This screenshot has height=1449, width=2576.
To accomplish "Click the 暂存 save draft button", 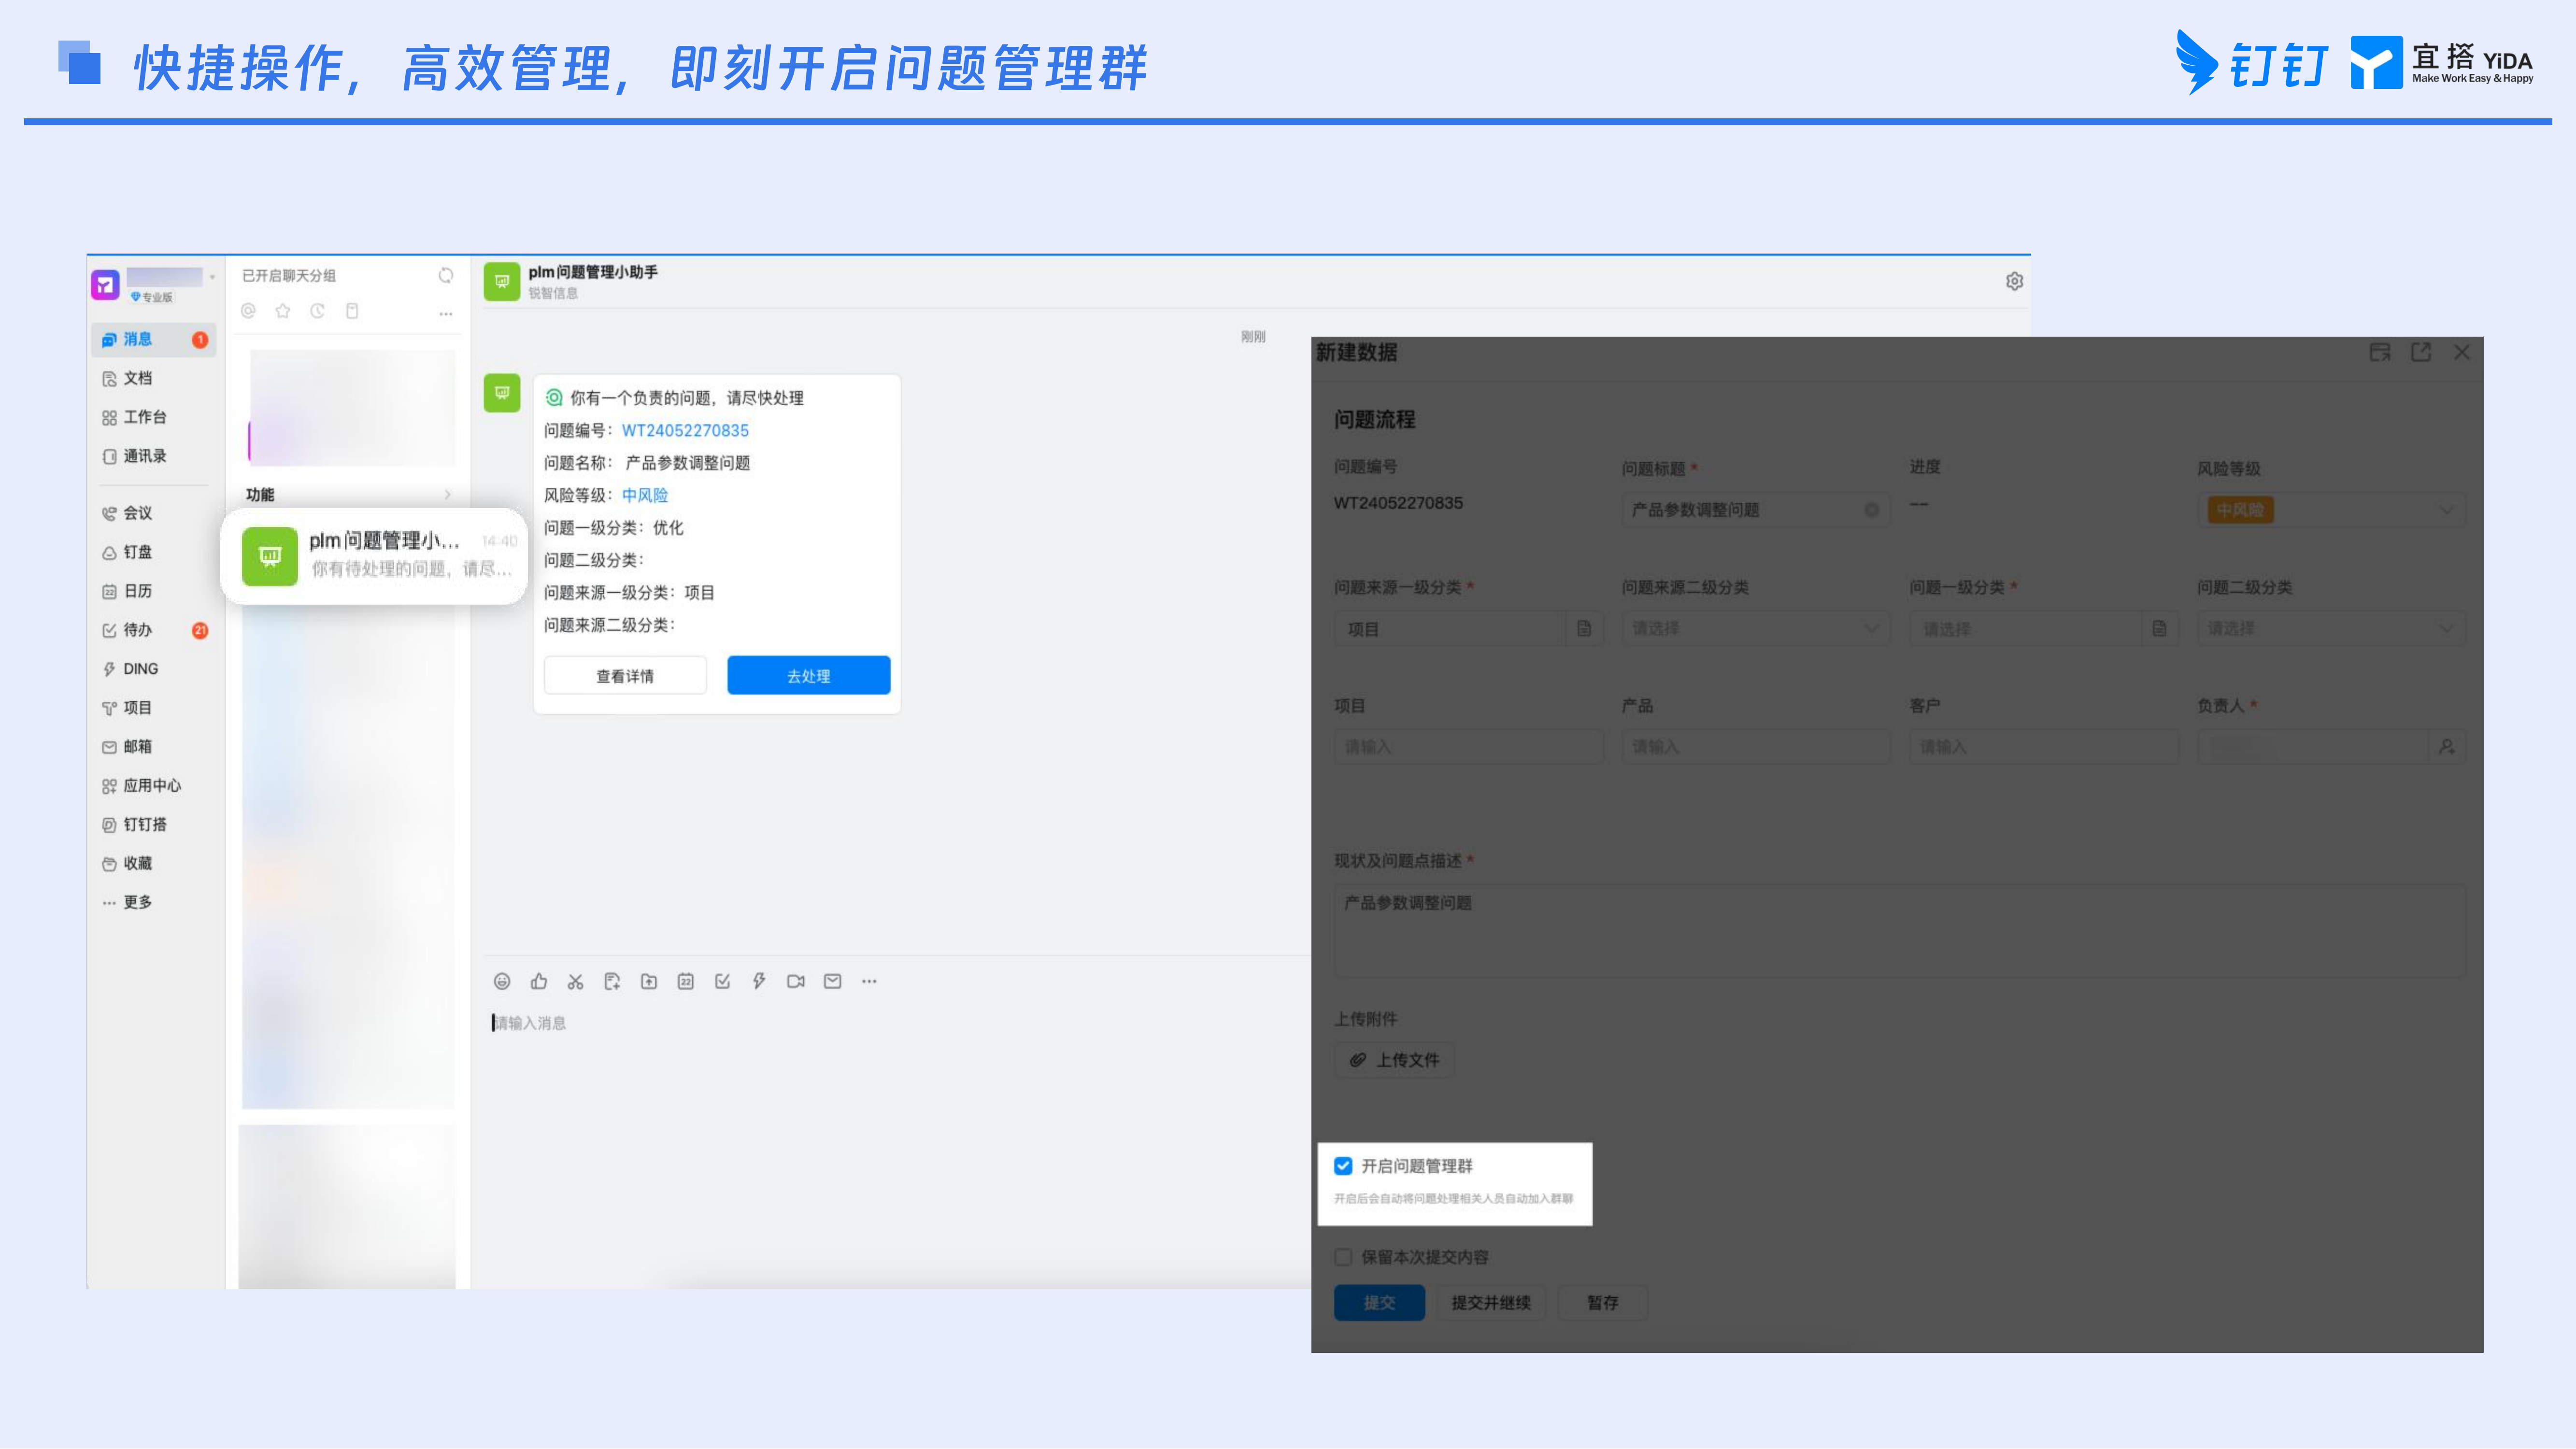I will (1603, 1303).
